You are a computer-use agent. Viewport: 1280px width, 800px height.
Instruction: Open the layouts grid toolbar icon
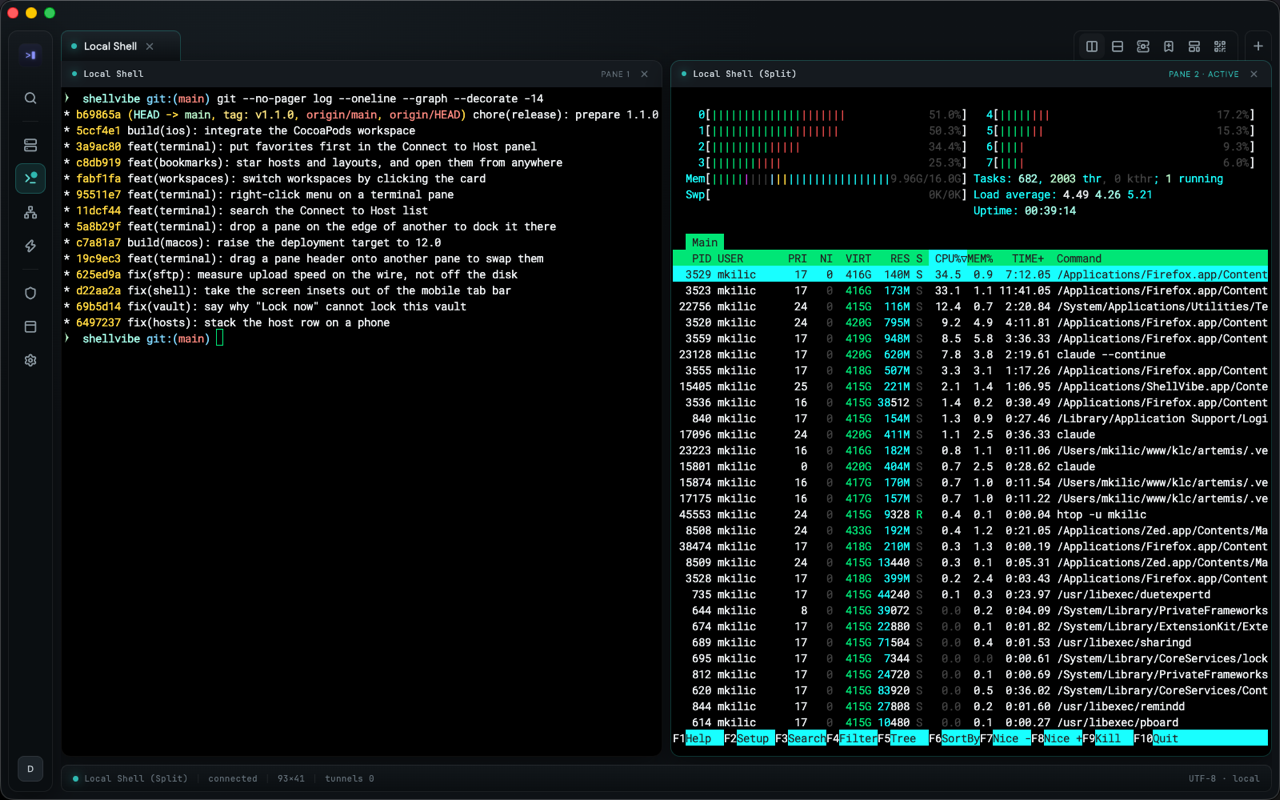point(1194,46)
